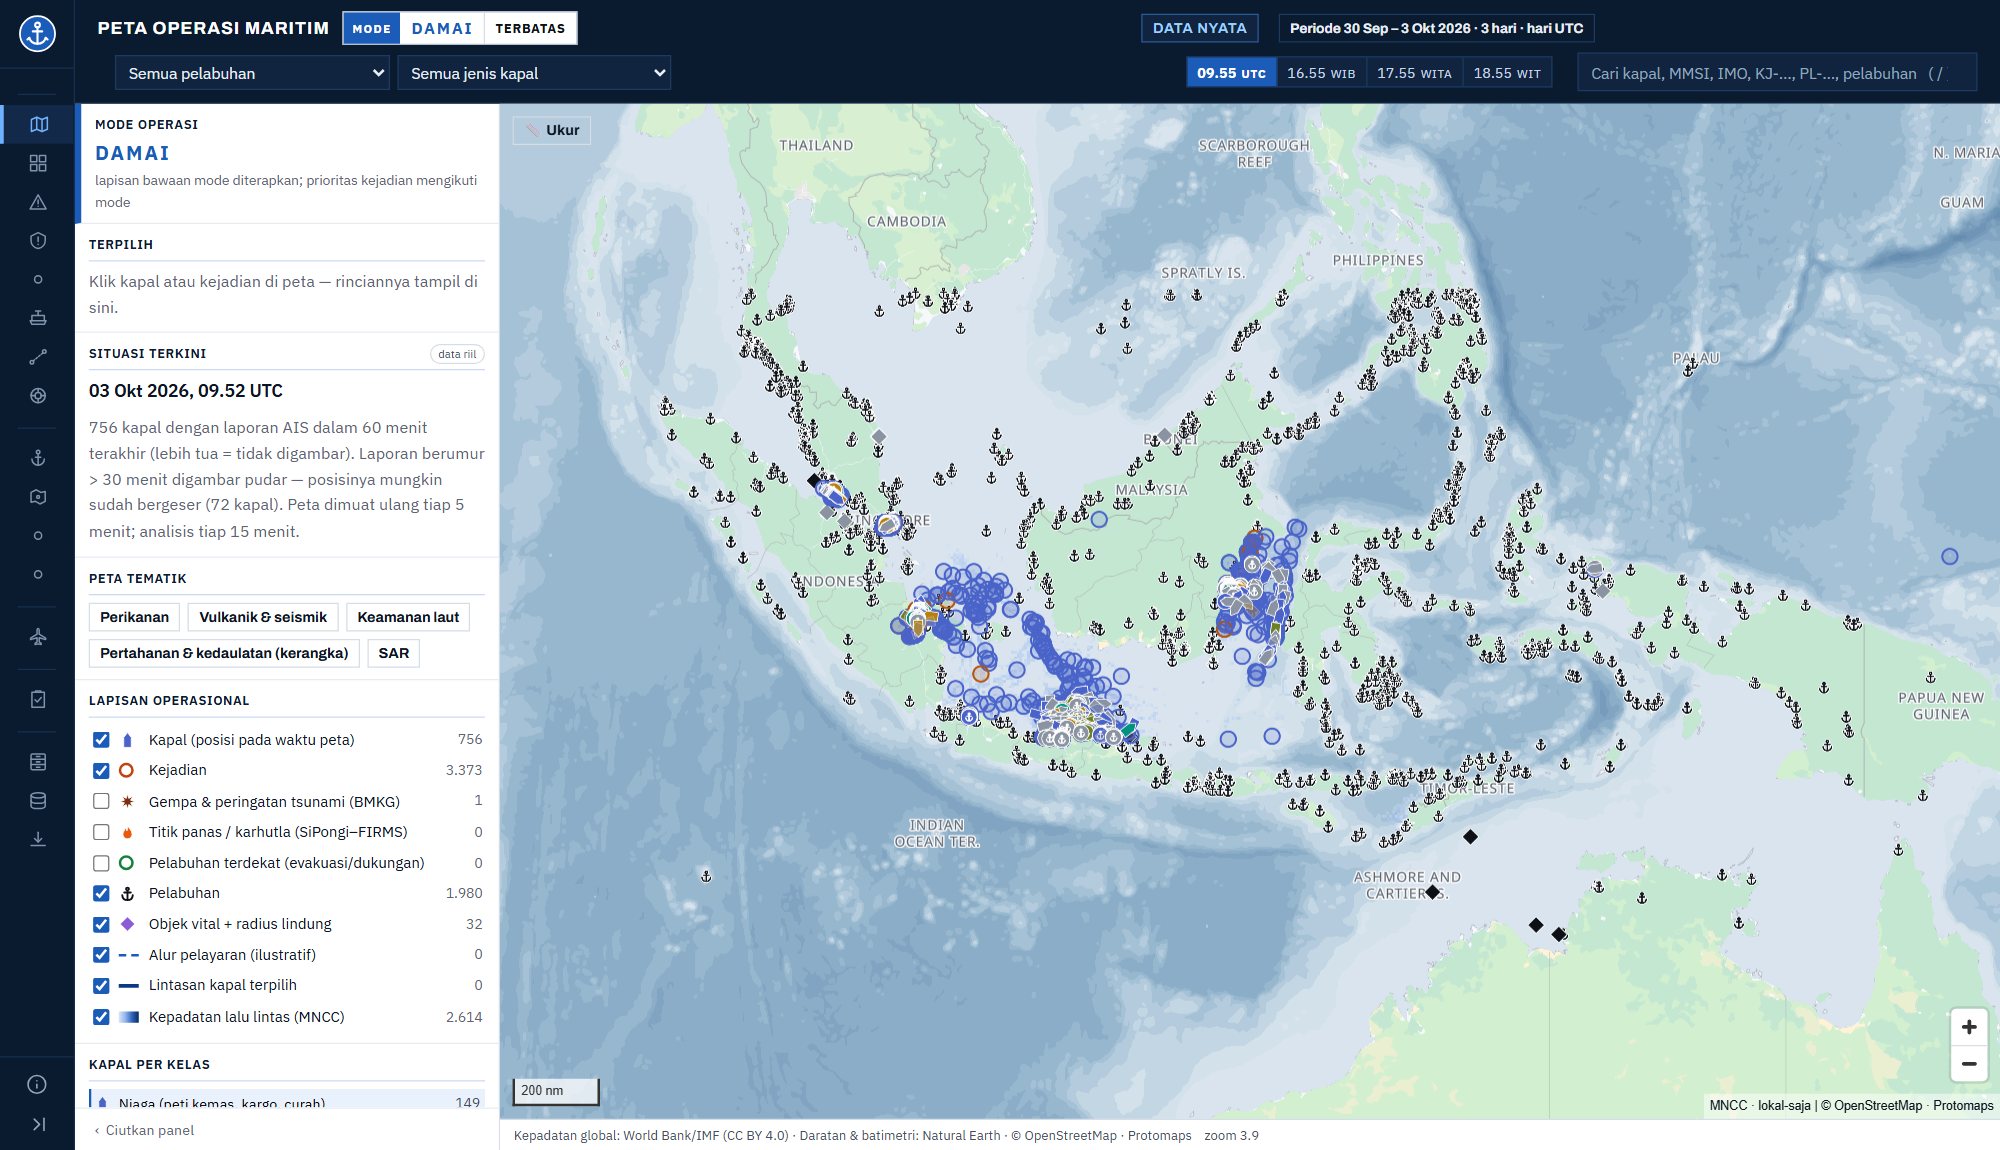Screen dimensions: 2000x1150
Task: Click the flame icon for Titik panas layer
Action: click(x=127, y=832)
